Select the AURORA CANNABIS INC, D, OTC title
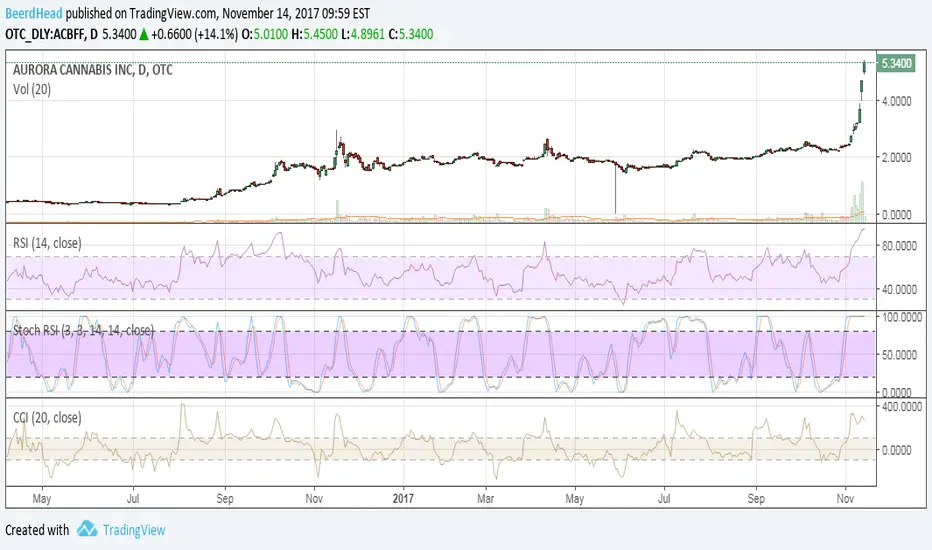932x550 pixels. click(x=93, y=70)
